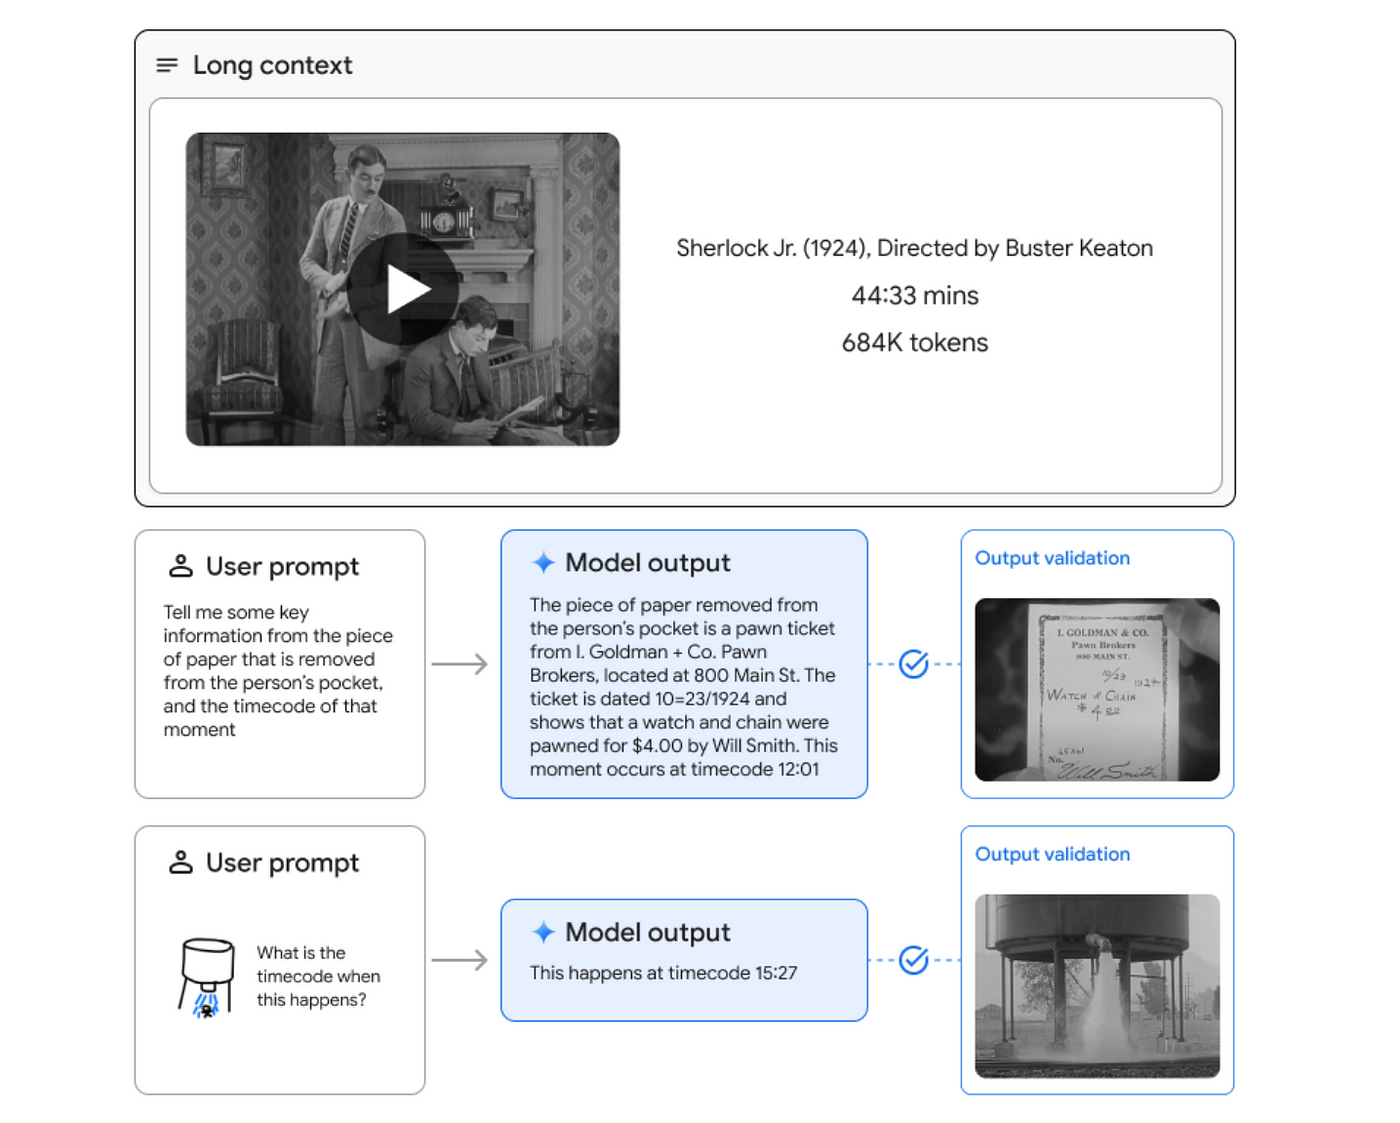The image size is (1400, 1123).
Task: Click the play button on Sherlock Jr. video
Action: click(403, 289)
